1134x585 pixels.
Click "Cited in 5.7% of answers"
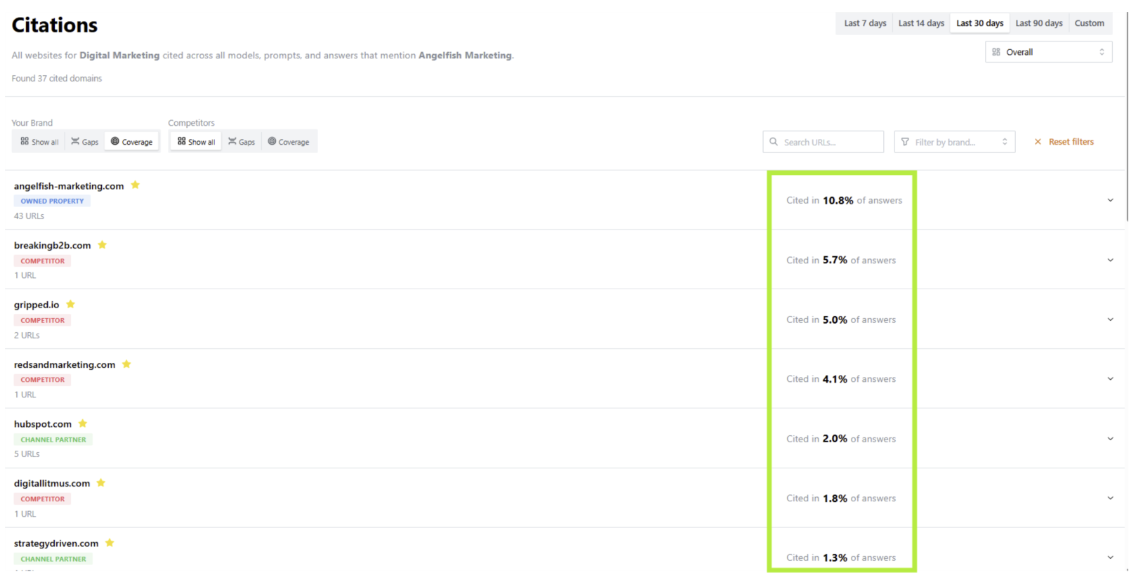(x=841, y=260)
